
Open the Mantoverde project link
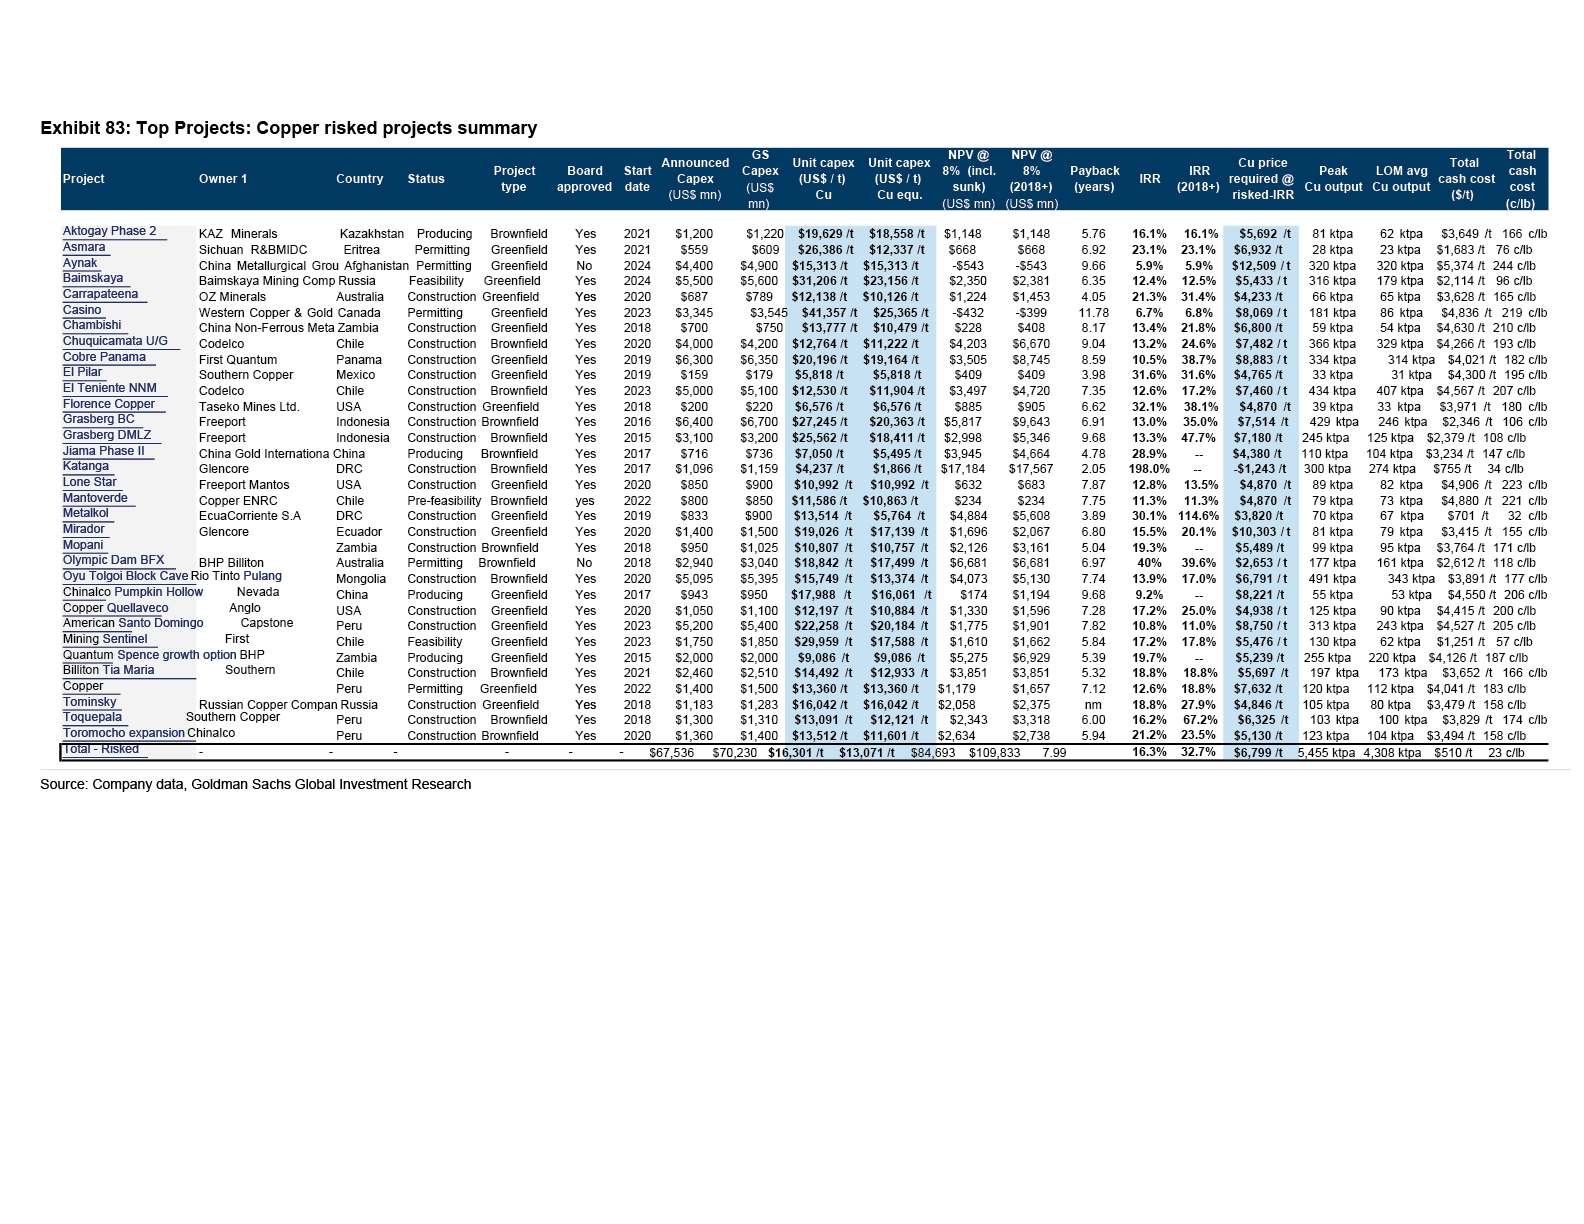pos(95,498)
